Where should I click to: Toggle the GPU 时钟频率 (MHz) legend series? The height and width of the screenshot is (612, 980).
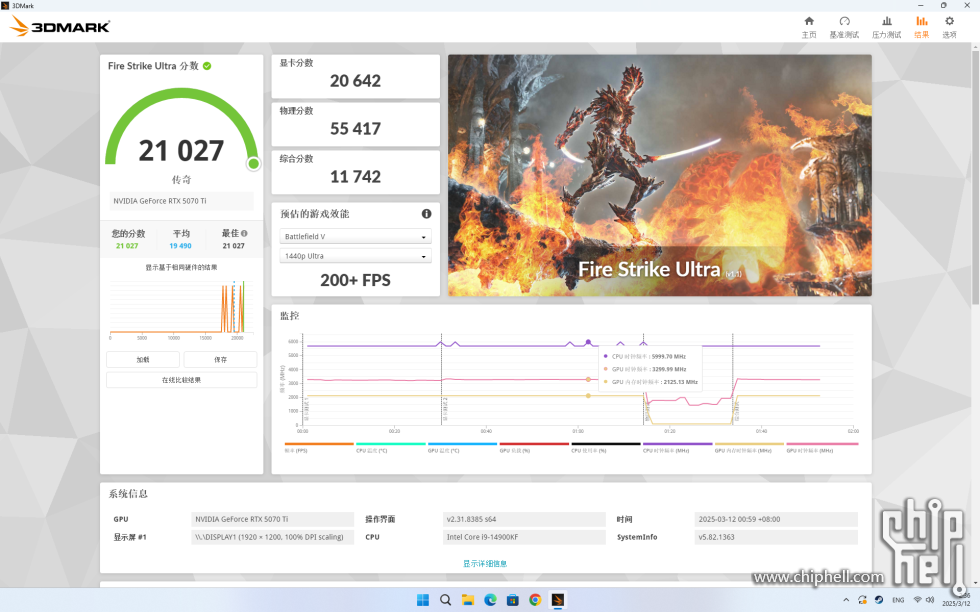(822, 448)
